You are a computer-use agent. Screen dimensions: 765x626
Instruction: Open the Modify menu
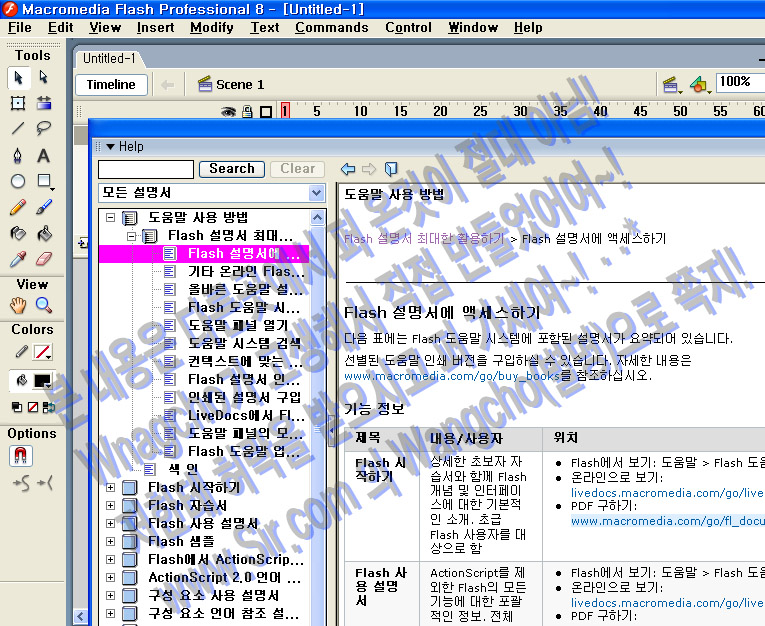pyautogui.click(x=211, y=27)
